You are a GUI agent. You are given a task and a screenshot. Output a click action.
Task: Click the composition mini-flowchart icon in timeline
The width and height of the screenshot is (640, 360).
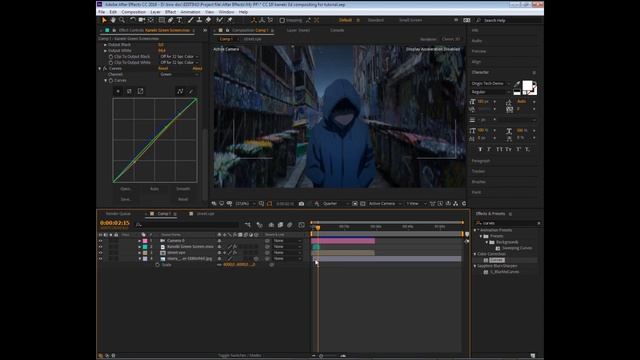click(x=247, y=225)
